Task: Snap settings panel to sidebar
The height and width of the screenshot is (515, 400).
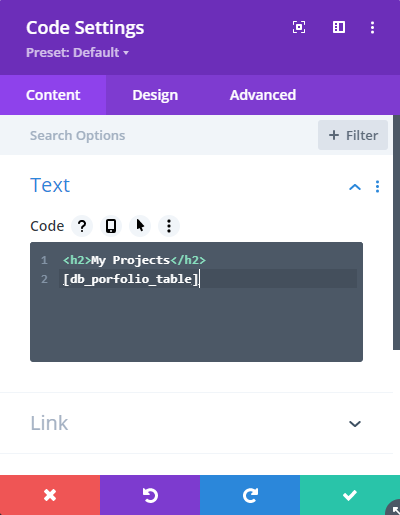Action: point(339,27)
